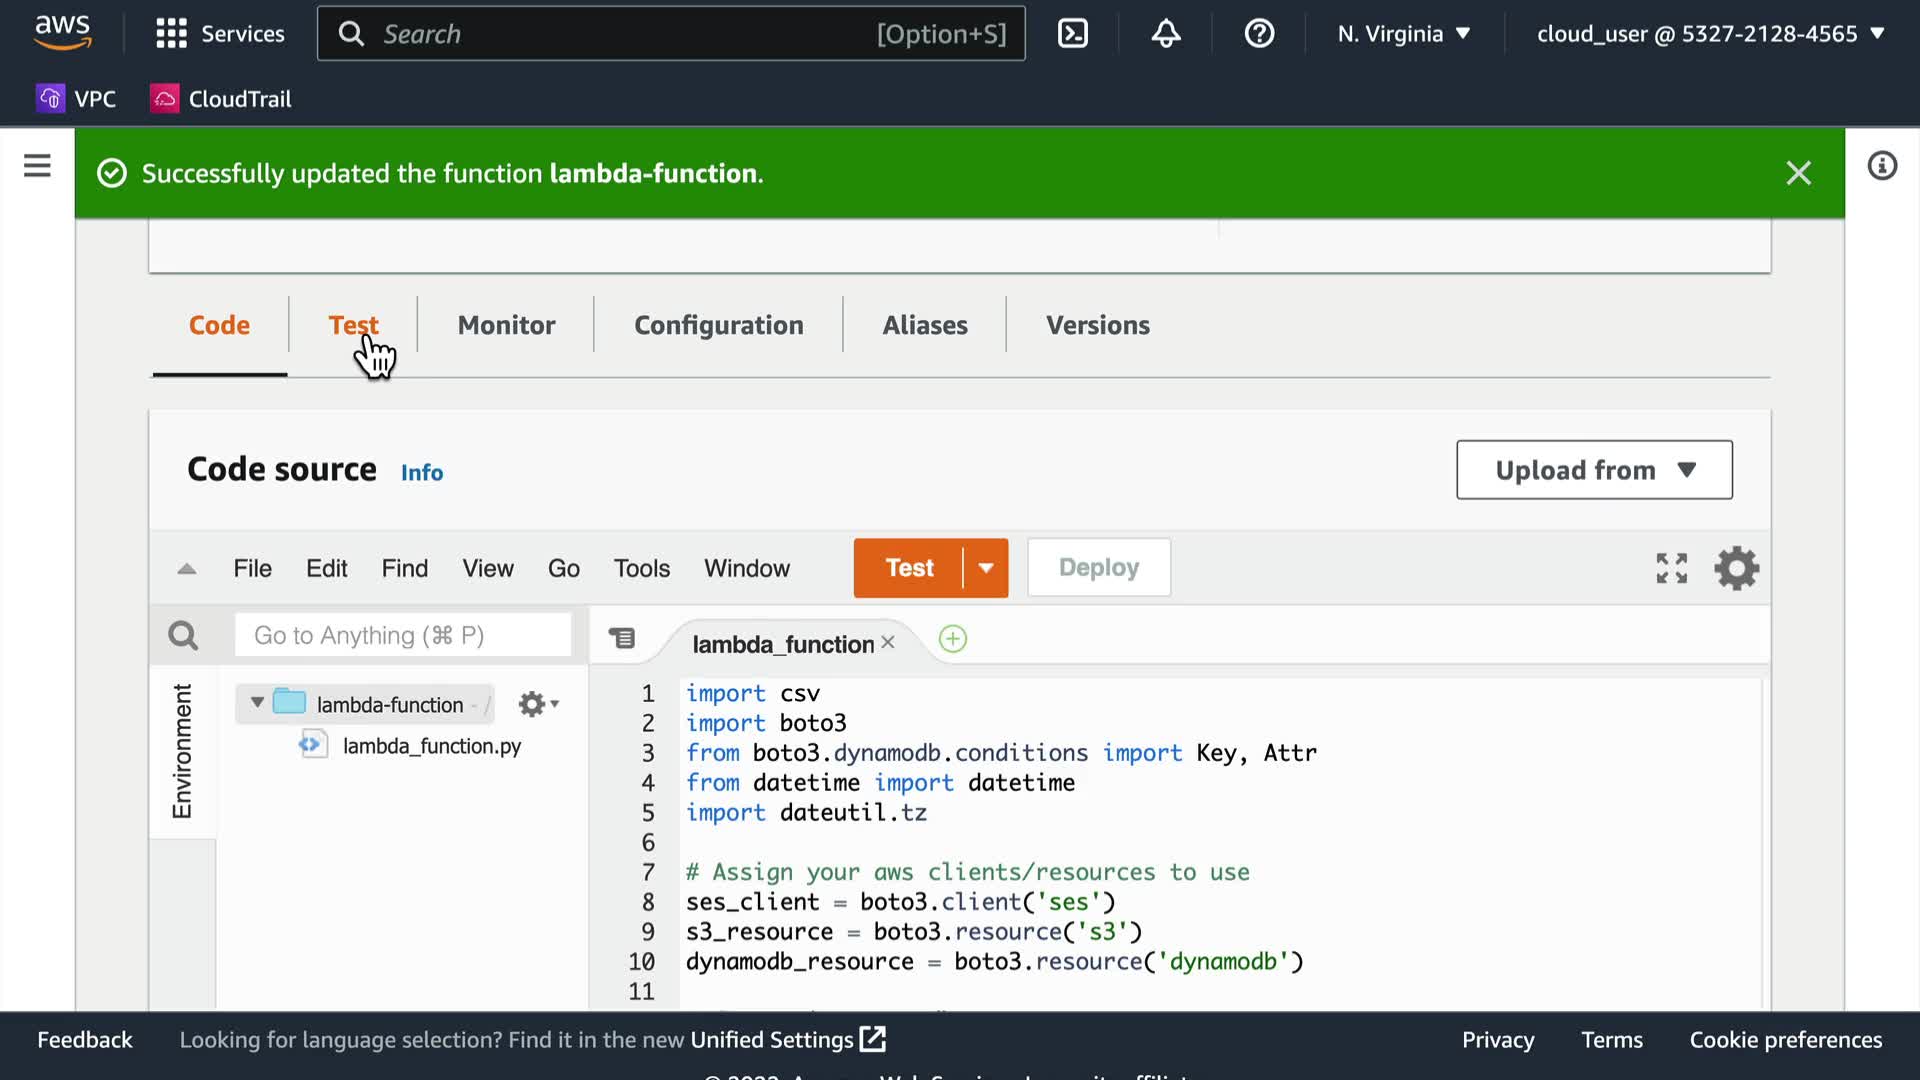Expand the Test button dropdown arrow
This screenshot has height=1080, width=1920.
[986, 568]
